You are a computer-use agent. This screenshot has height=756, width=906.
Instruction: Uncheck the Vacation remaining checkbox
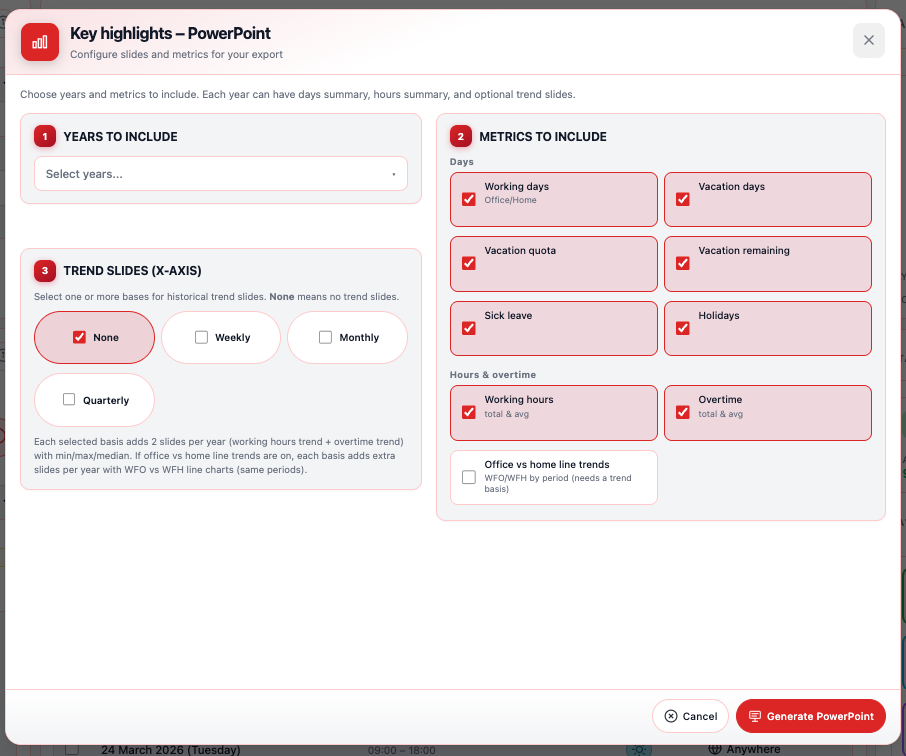tap(683, 263)
